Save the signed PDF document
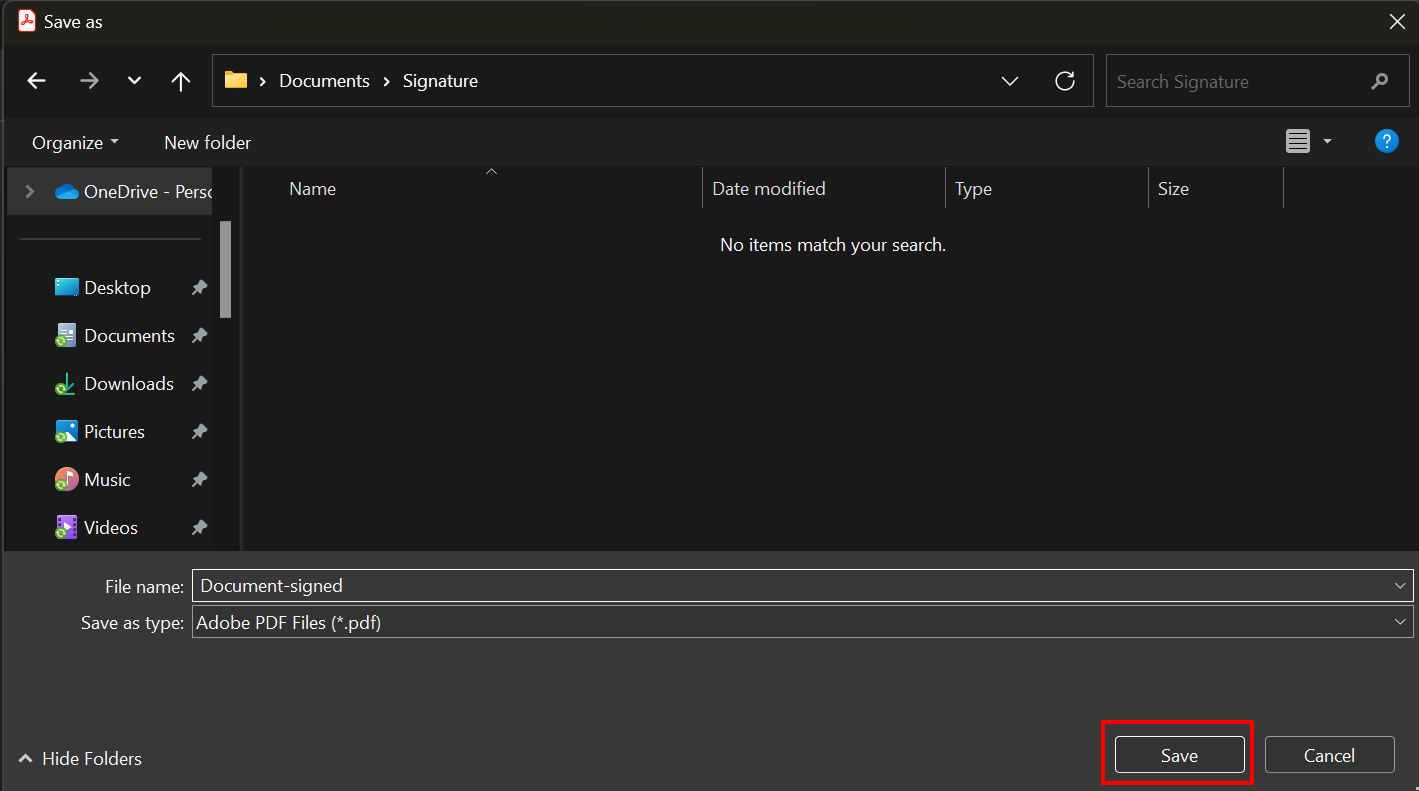 (1178, 754)
